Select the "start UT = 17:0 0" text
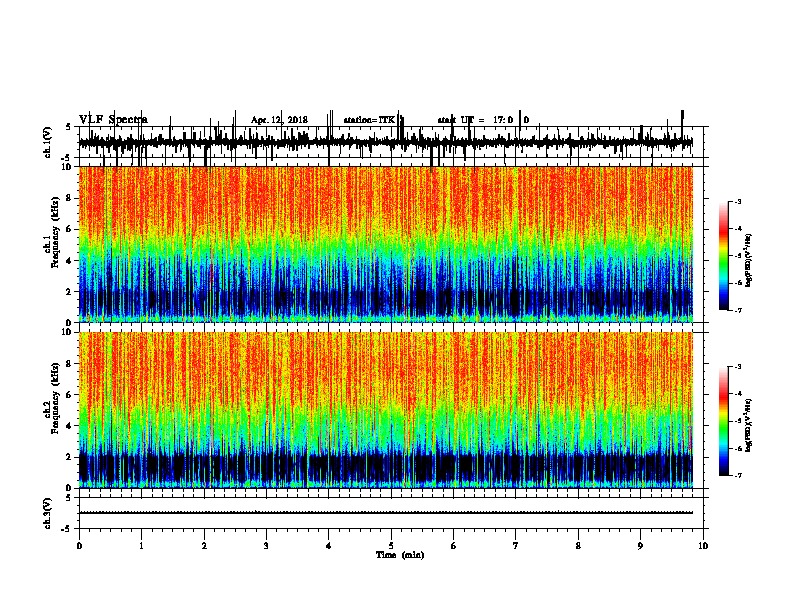 [483, 120]
